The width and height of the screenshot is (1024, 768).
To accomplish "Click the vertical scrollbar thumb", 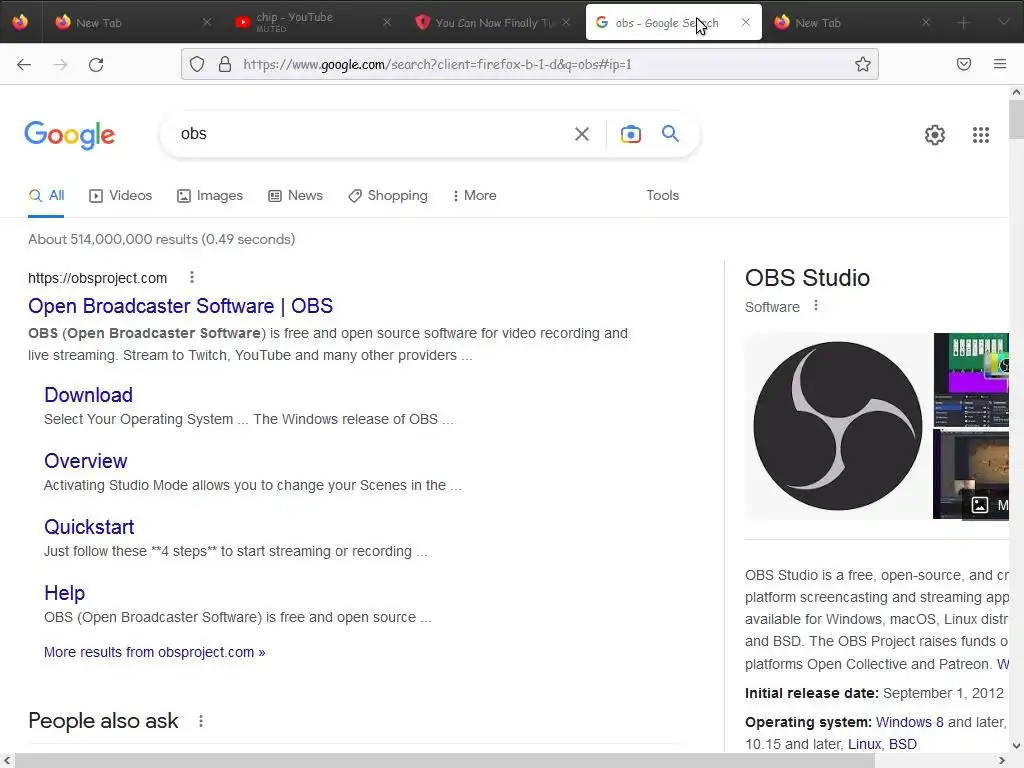I will click(1016, 120).
